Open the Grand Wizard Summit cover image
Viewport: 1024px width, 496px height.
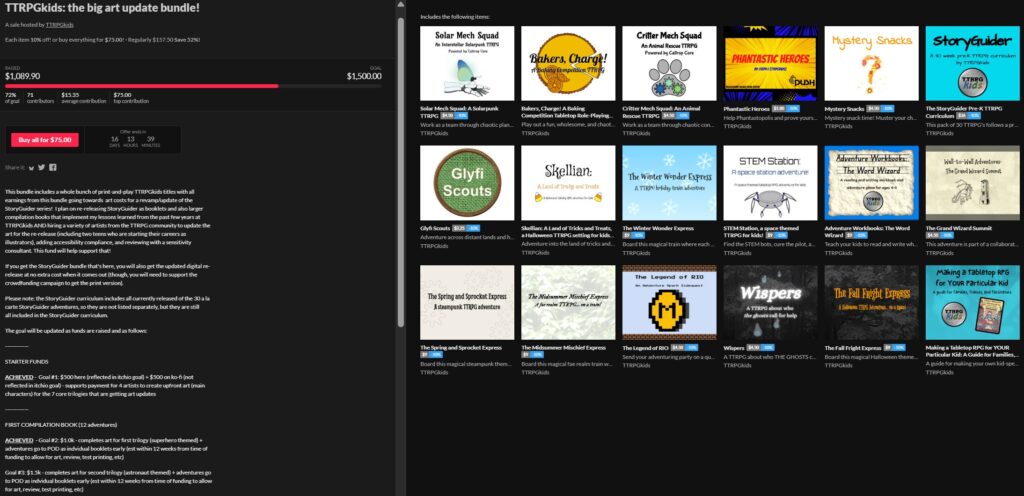tap(972, 183)
